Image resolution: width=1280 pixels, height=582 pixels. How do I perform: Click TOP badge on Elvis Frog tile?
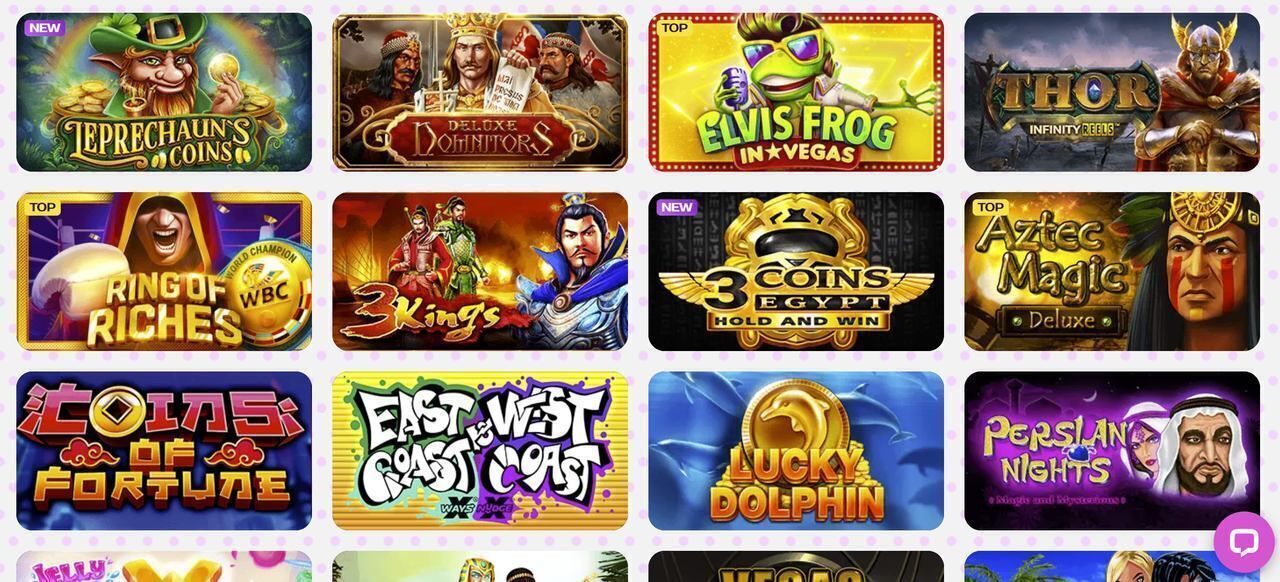pos(675,28)
